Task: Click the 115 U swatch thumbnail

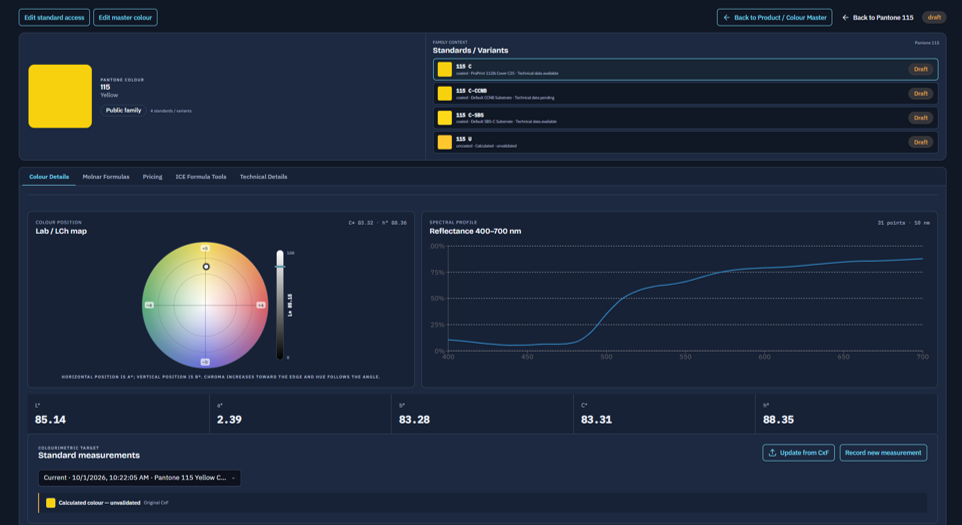Action: 445,142
